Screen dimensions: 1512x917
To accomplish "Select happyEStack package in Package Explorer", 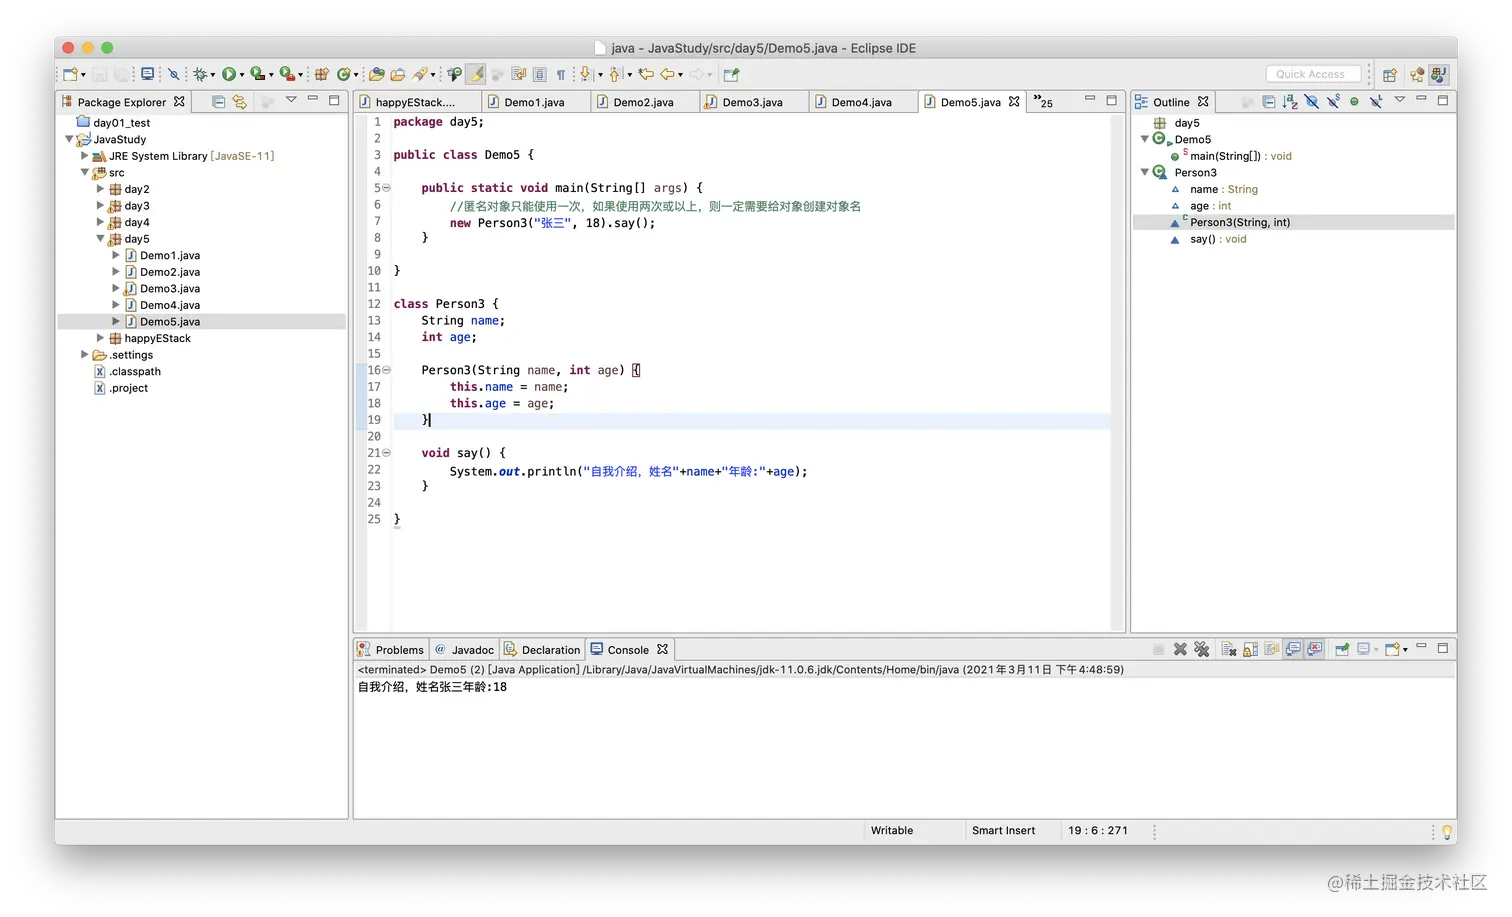I will 158,338.
